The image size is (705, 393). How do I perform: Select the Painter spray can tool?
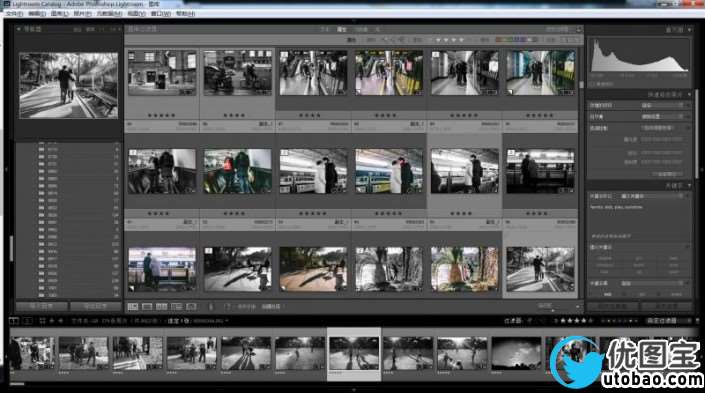coord(210,307)
